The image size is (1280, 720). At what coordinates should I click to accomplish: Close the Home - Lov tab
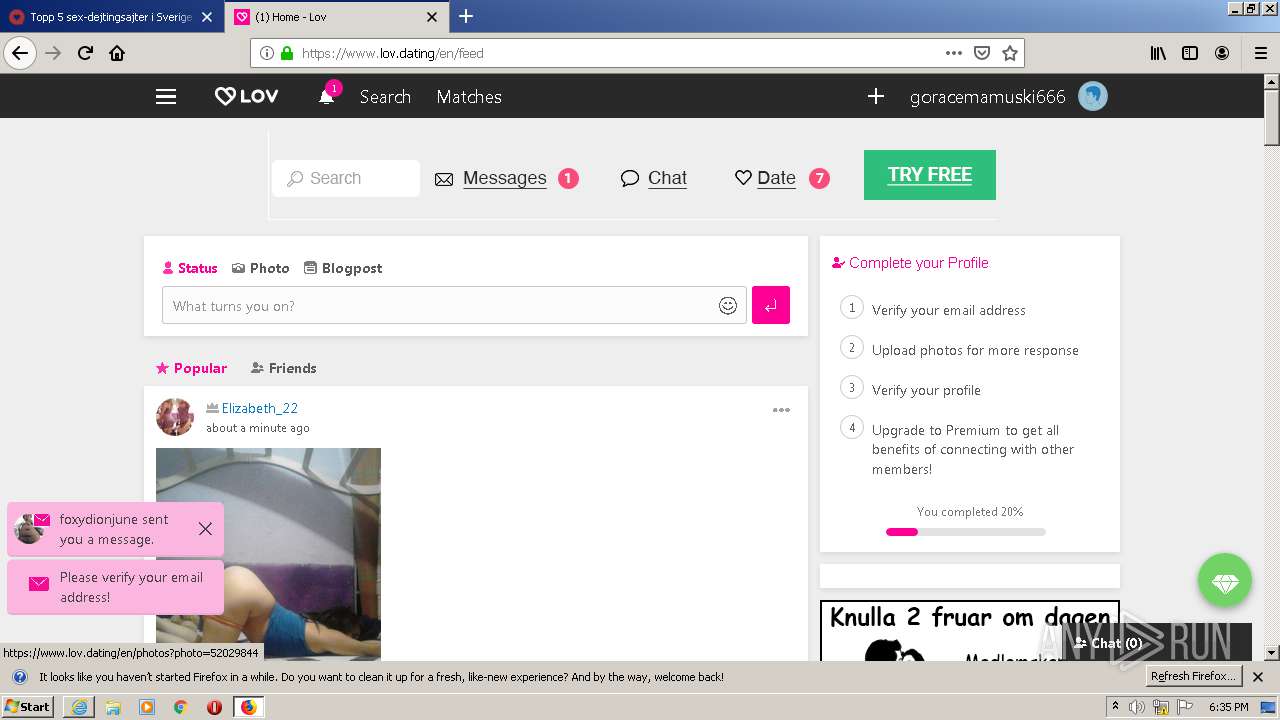pos(432,17)
